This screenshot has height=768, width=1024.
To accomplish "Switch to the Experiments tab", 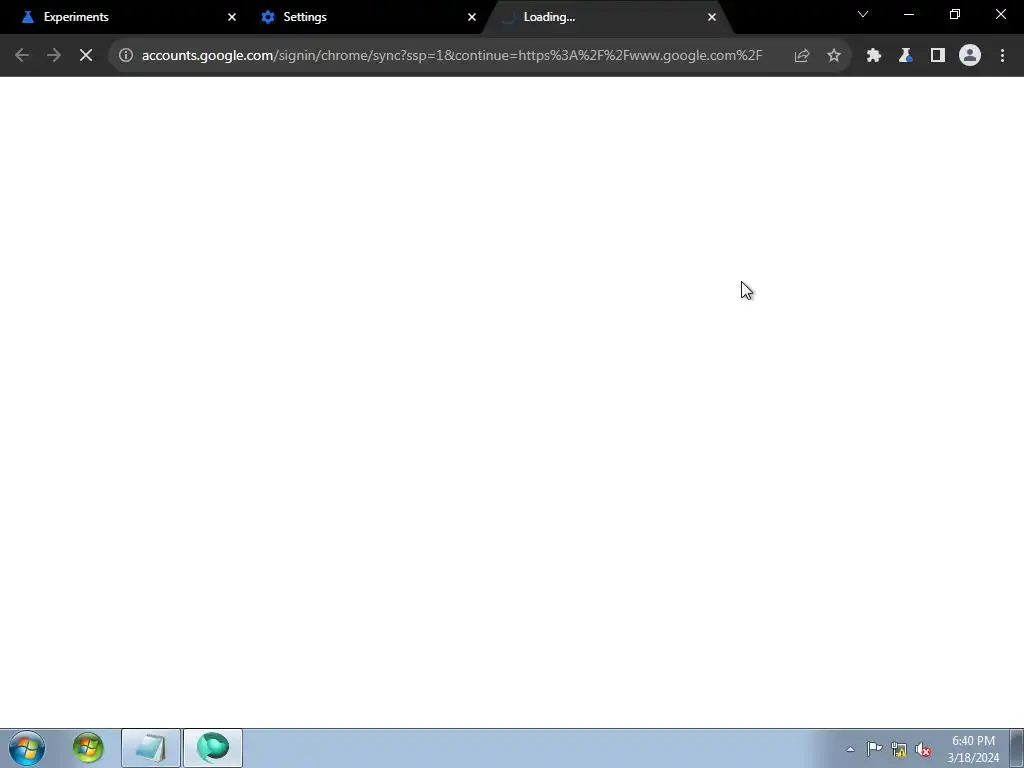I will tap(124, 17).
